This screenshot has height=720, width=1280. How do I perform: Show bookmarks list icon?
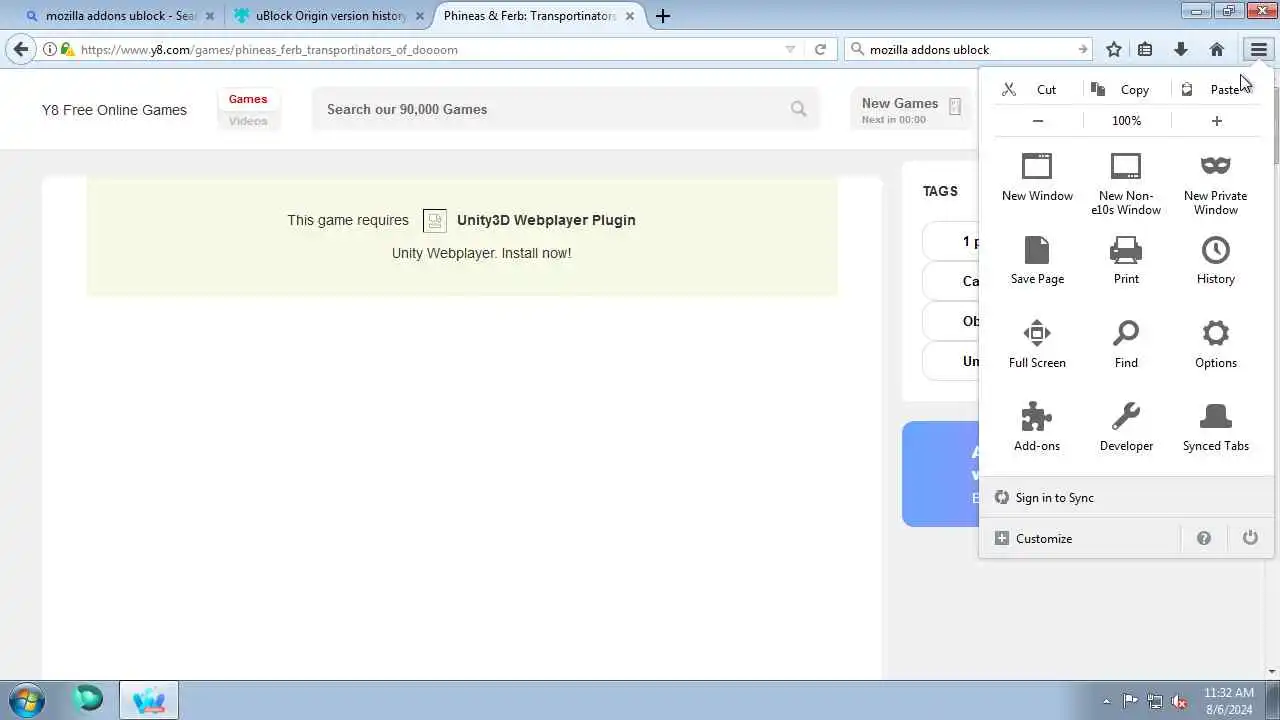tap(1146, 49)
